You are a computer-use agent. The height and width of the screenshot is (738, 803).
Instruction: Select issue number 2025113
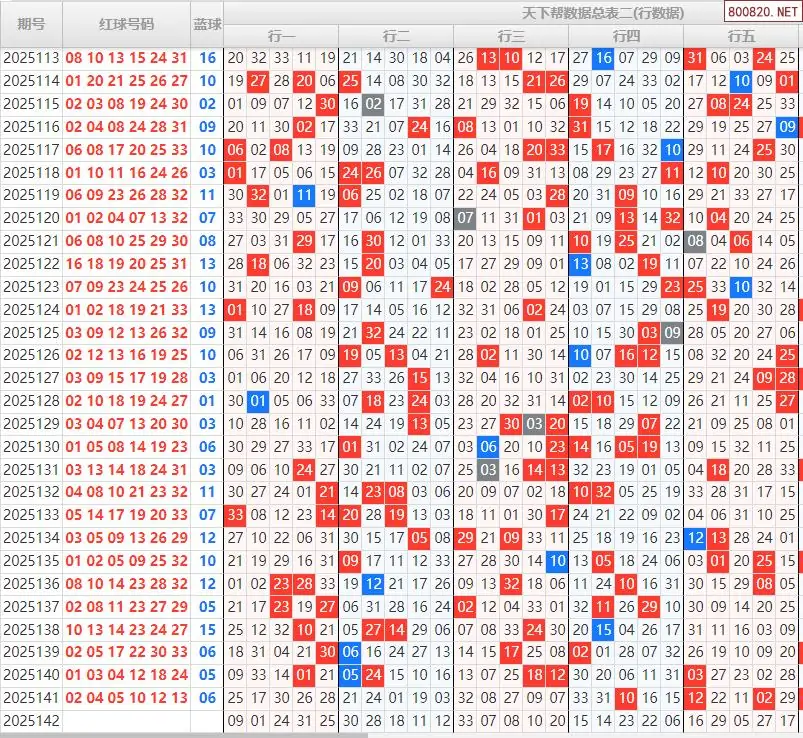coord(31,58)
